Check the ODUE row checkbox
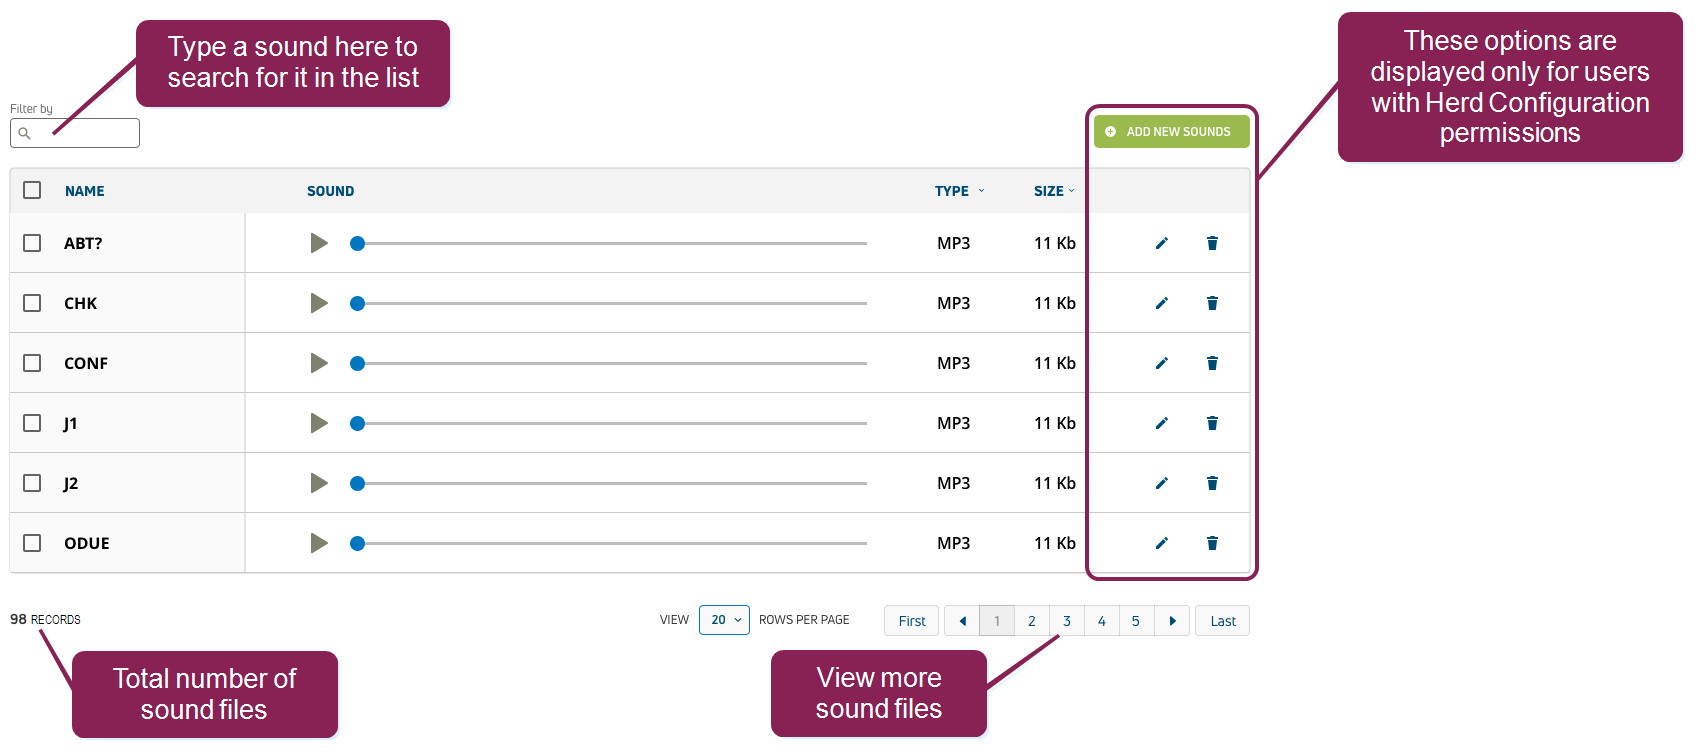1700x755 pixels. pos(32,543)
